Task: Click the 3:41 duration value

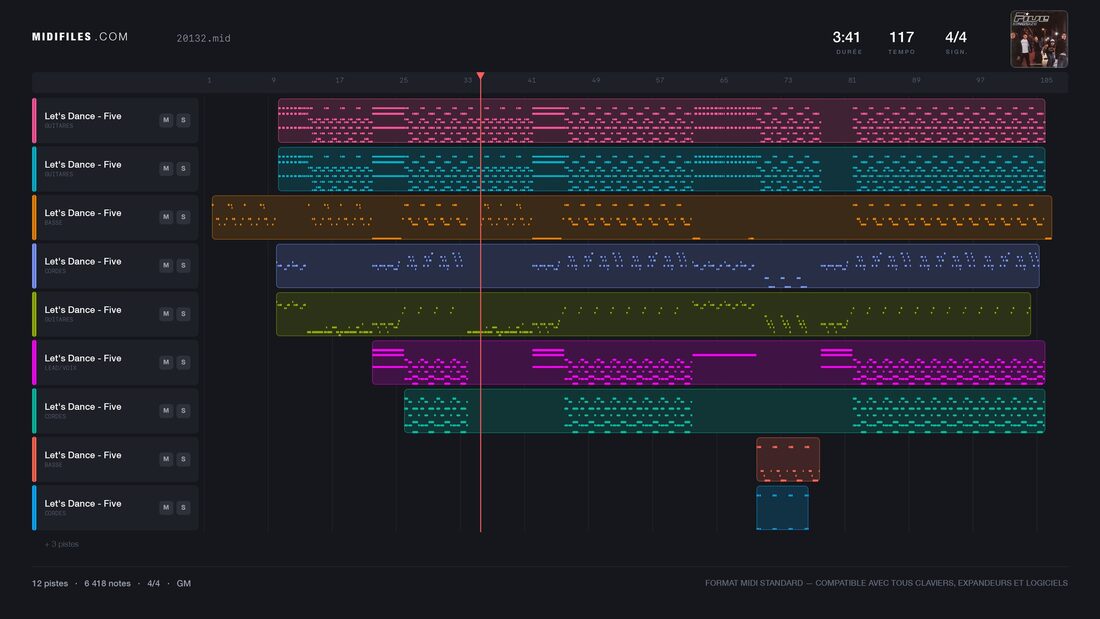Action: point(847,37)
